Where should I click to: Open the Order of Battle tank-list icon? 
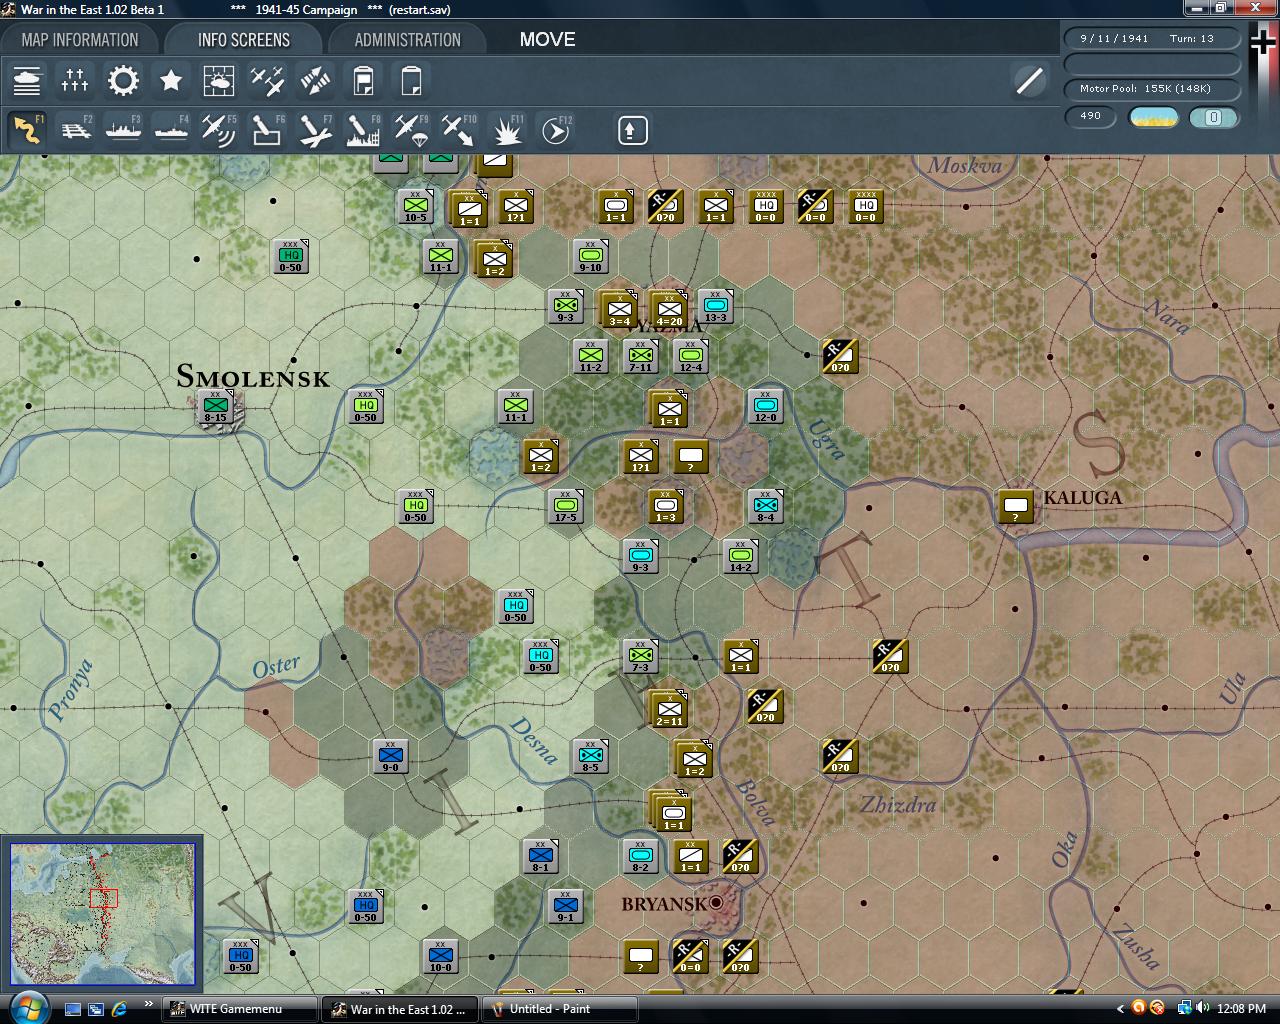tap(27, 81)
